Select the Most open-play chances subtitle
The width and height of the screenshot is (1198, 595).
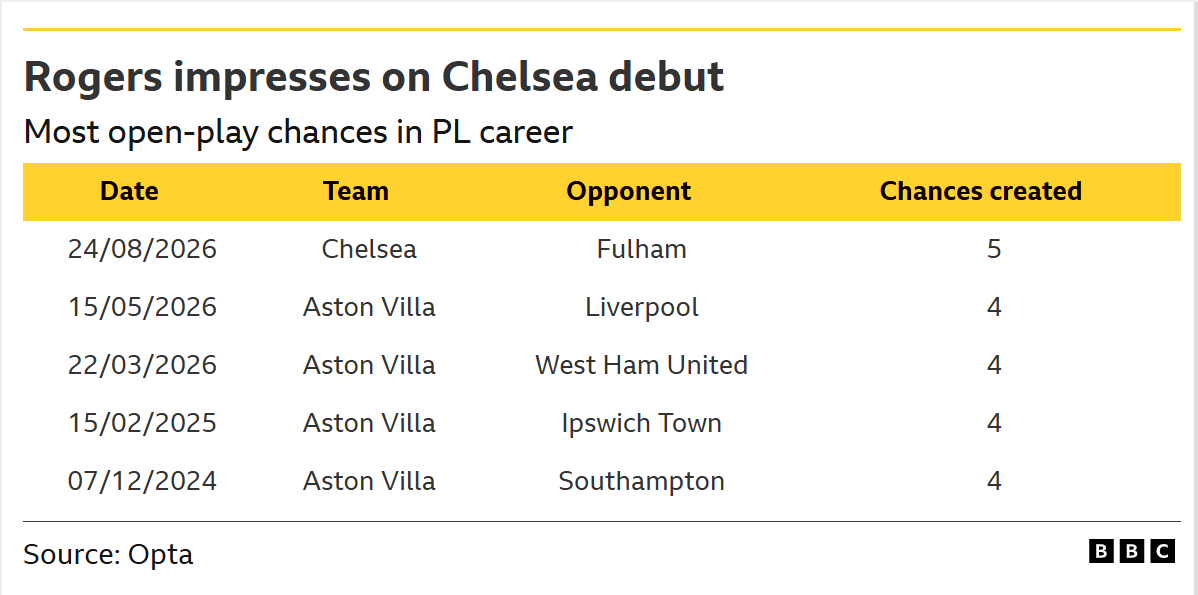pyautogui.click(x=298, y=133)
